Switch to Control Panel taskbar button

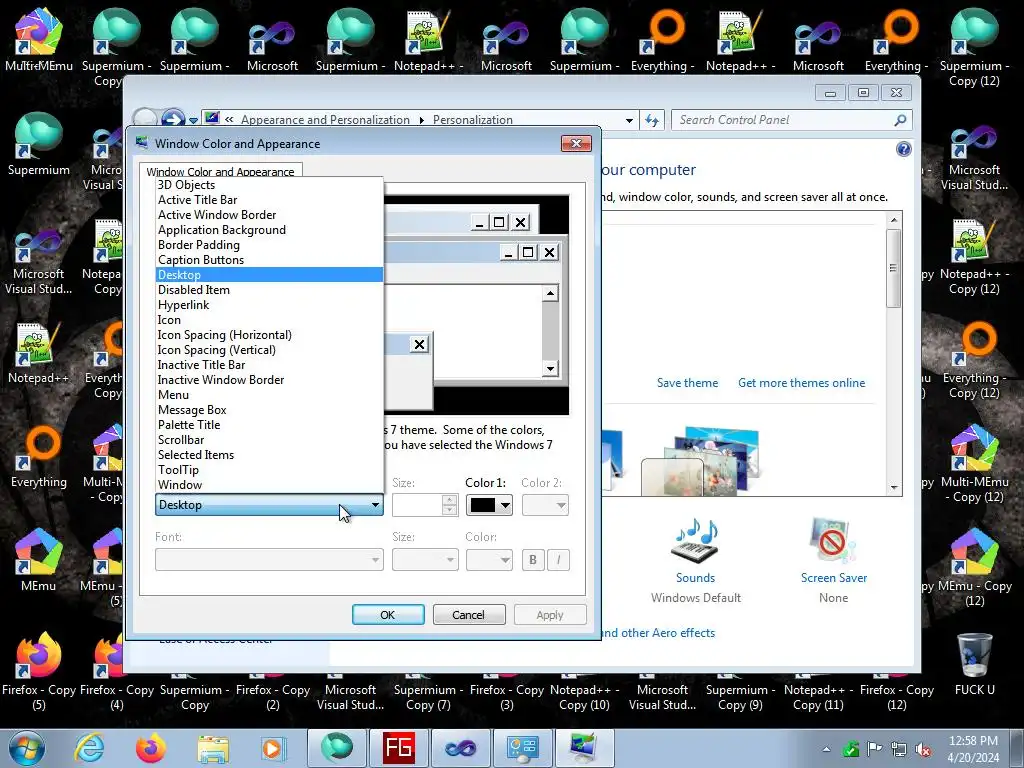[x=522, y=748]
